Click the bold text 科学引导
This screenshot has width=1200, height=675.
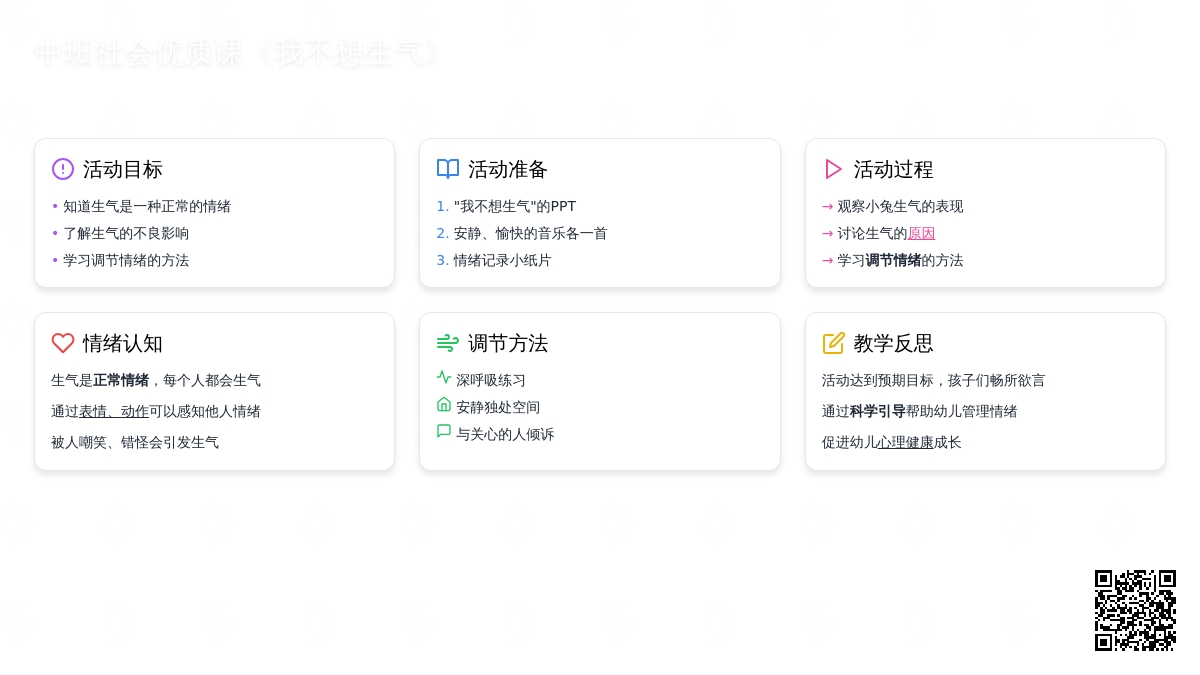877,411
